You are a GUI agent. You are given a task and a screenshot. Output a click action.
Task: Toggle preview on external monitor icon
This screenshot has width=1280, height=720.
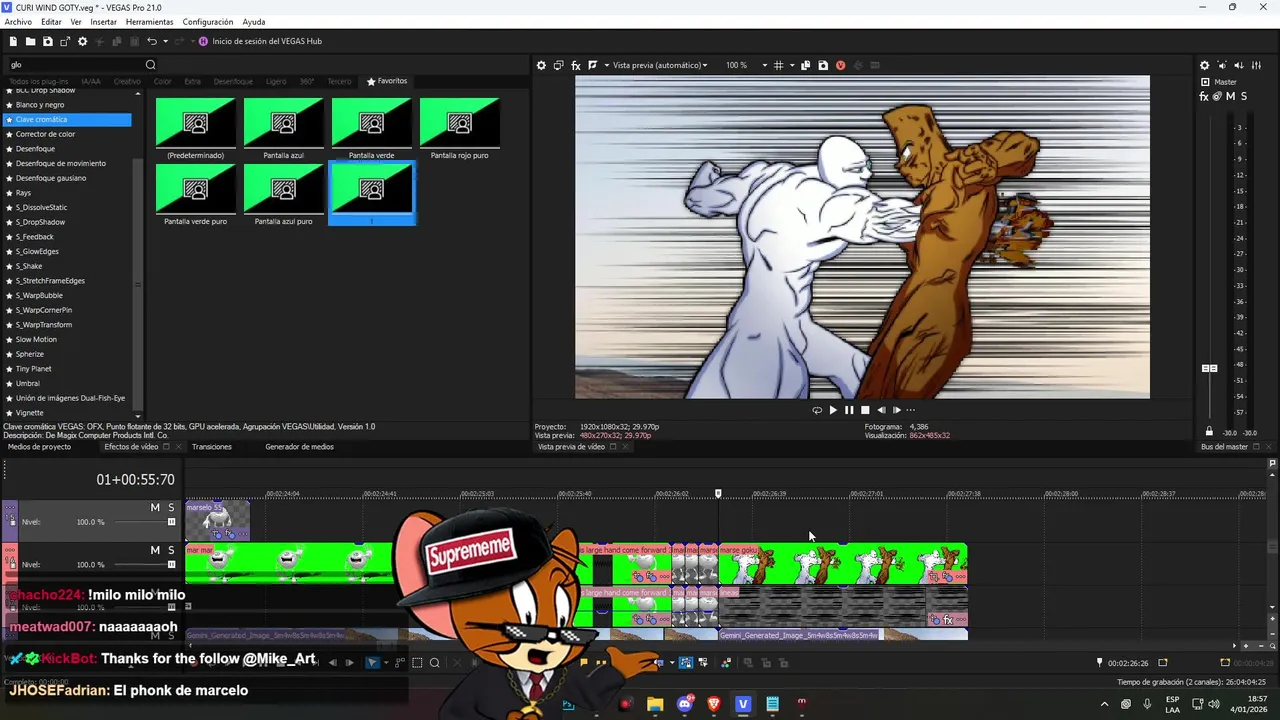559,65
